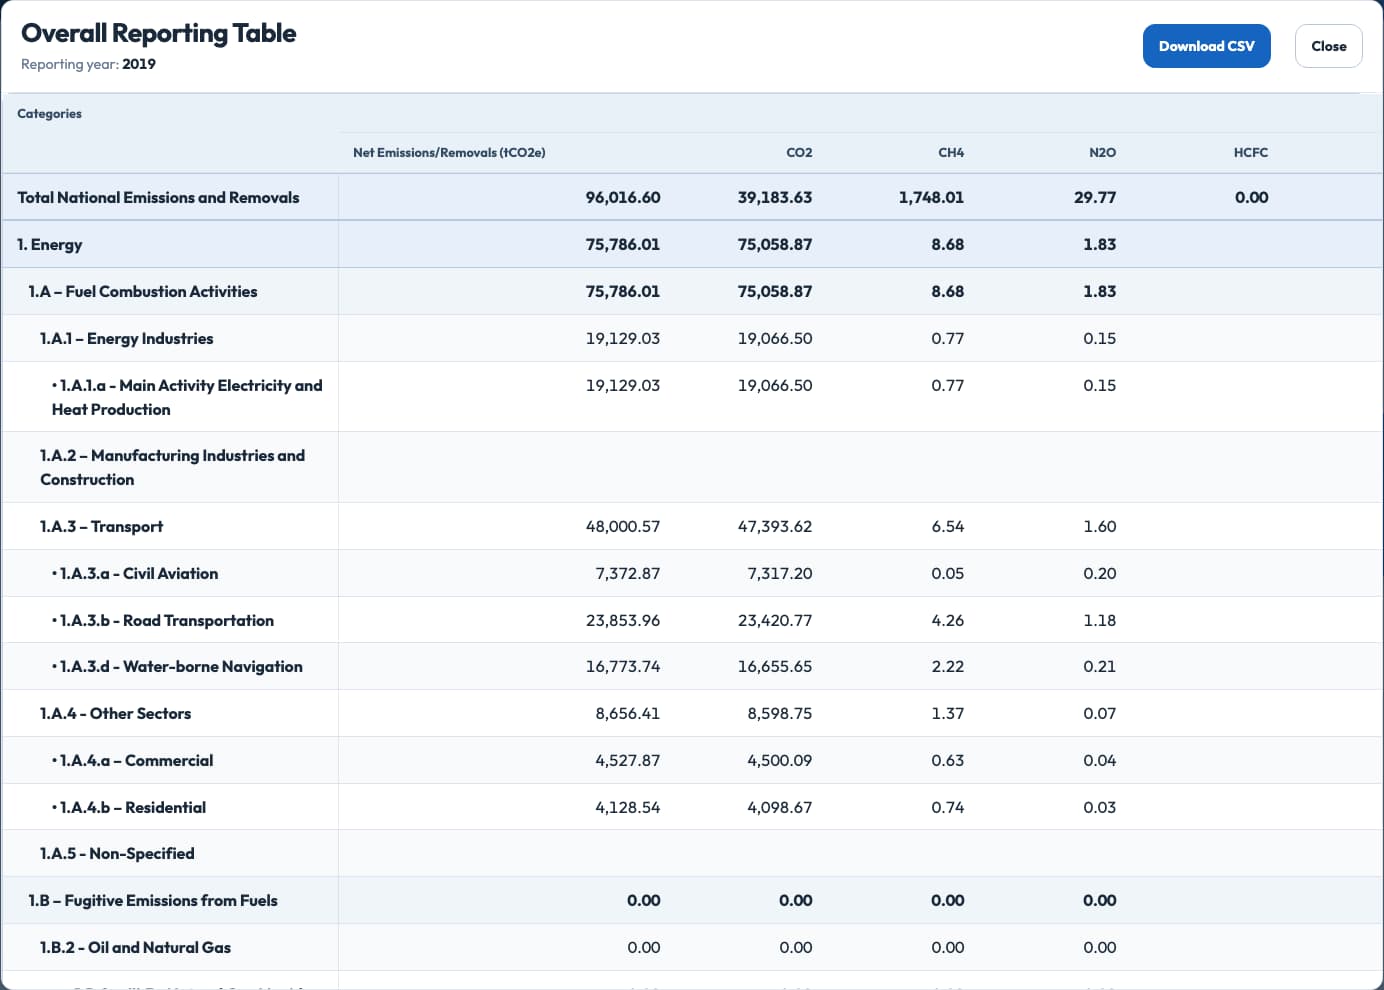Image resolution: width=1384 pixels, height=990 pixels.
Task: Select the reporting year 2019 text
Action: tap(139, 64)
